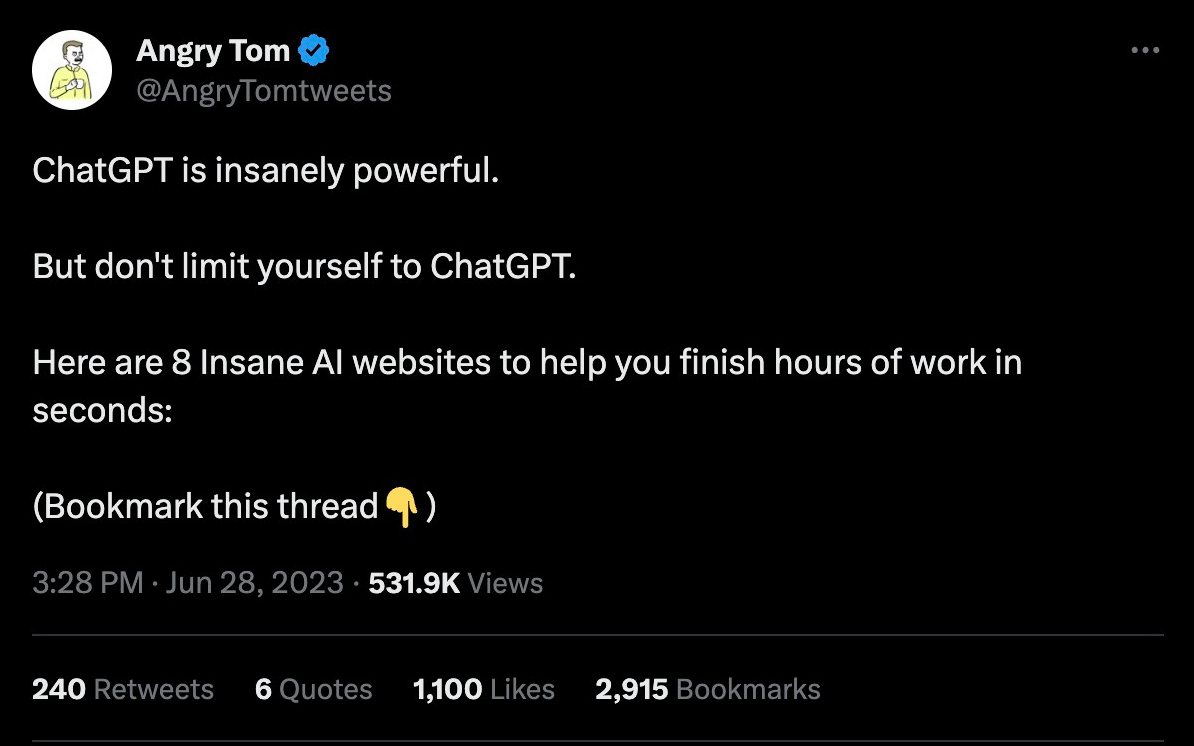Viewport: 1194px width, 746px height.
Task: Click the 2,915 Bookmarks count
Action: click(707, 688)
